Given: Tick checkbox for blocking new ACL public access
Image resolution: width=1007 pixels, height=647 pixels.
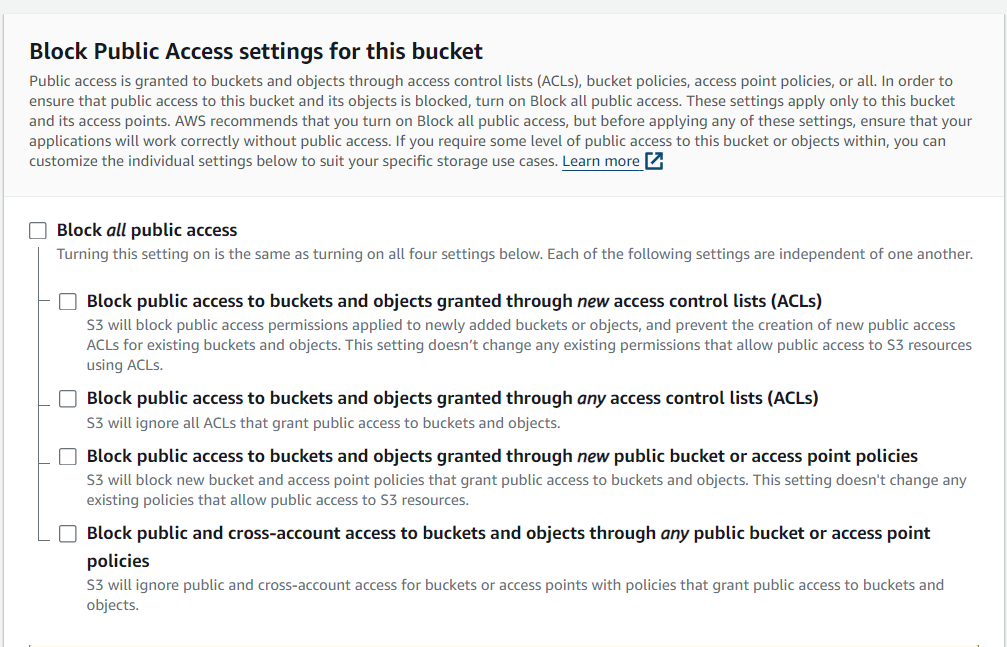Looking at the screenshot, I should [68, 301].
